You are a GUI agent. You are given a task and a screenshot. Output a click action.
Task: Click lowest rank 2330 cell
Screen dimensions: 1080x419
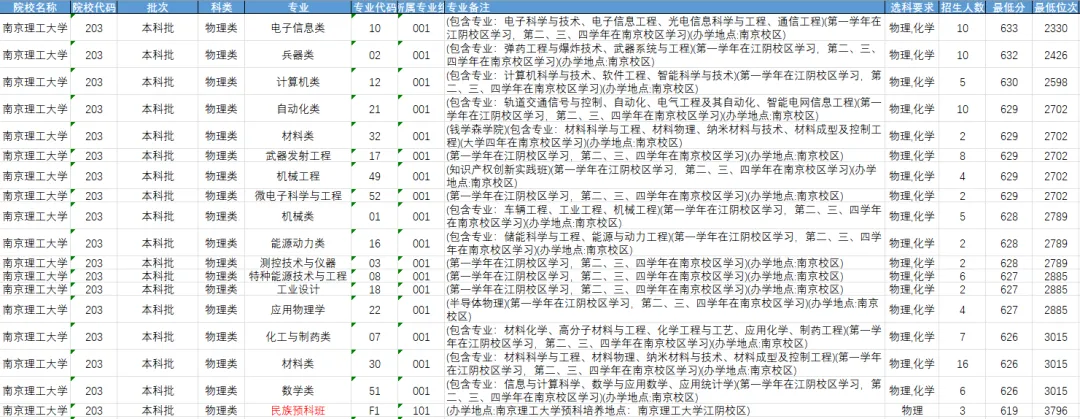pos(1056,28)
